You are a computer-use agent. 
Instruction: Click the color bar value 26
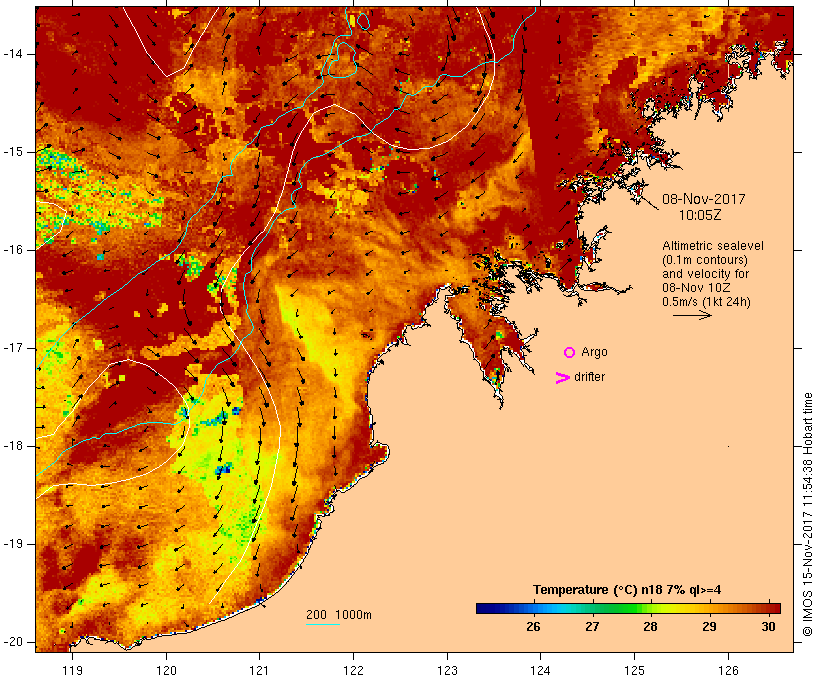(533, 626)
